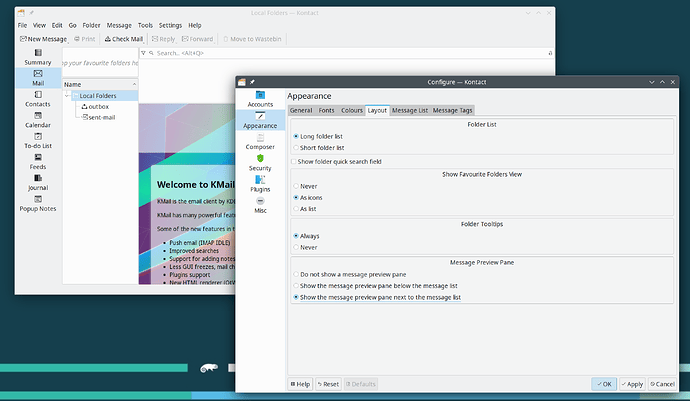
Task: Select Security settings page
Action: tap(260, 162)
